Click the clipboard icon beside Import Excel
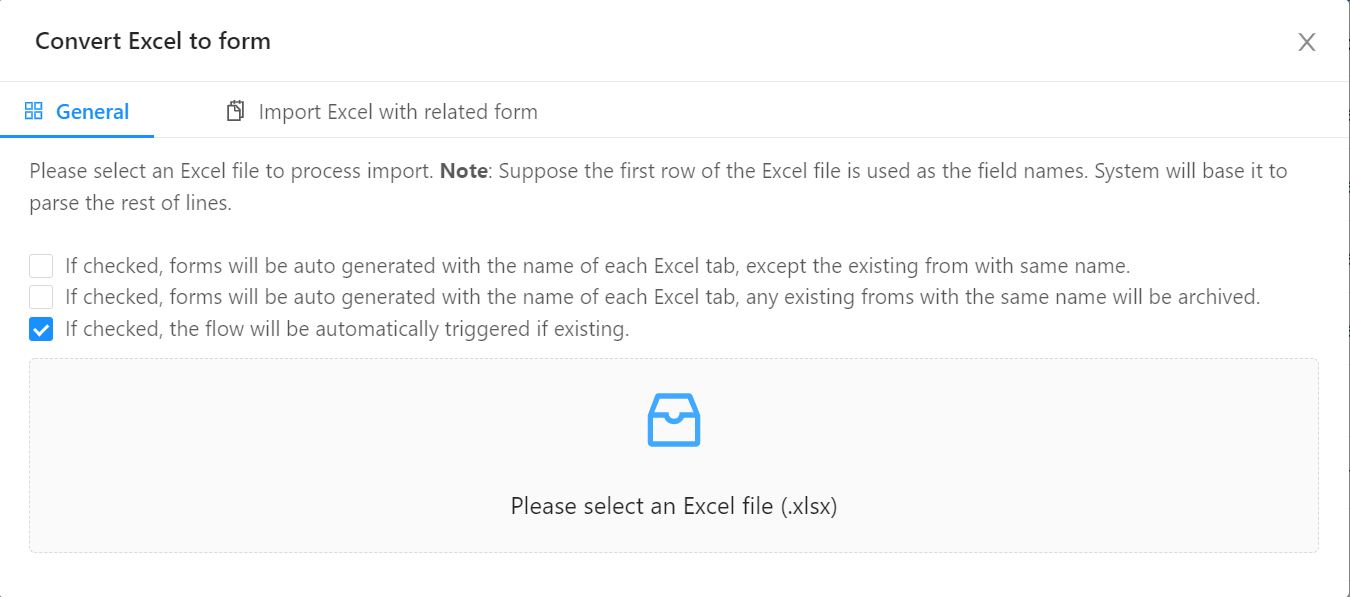 [x=235, y=111]
